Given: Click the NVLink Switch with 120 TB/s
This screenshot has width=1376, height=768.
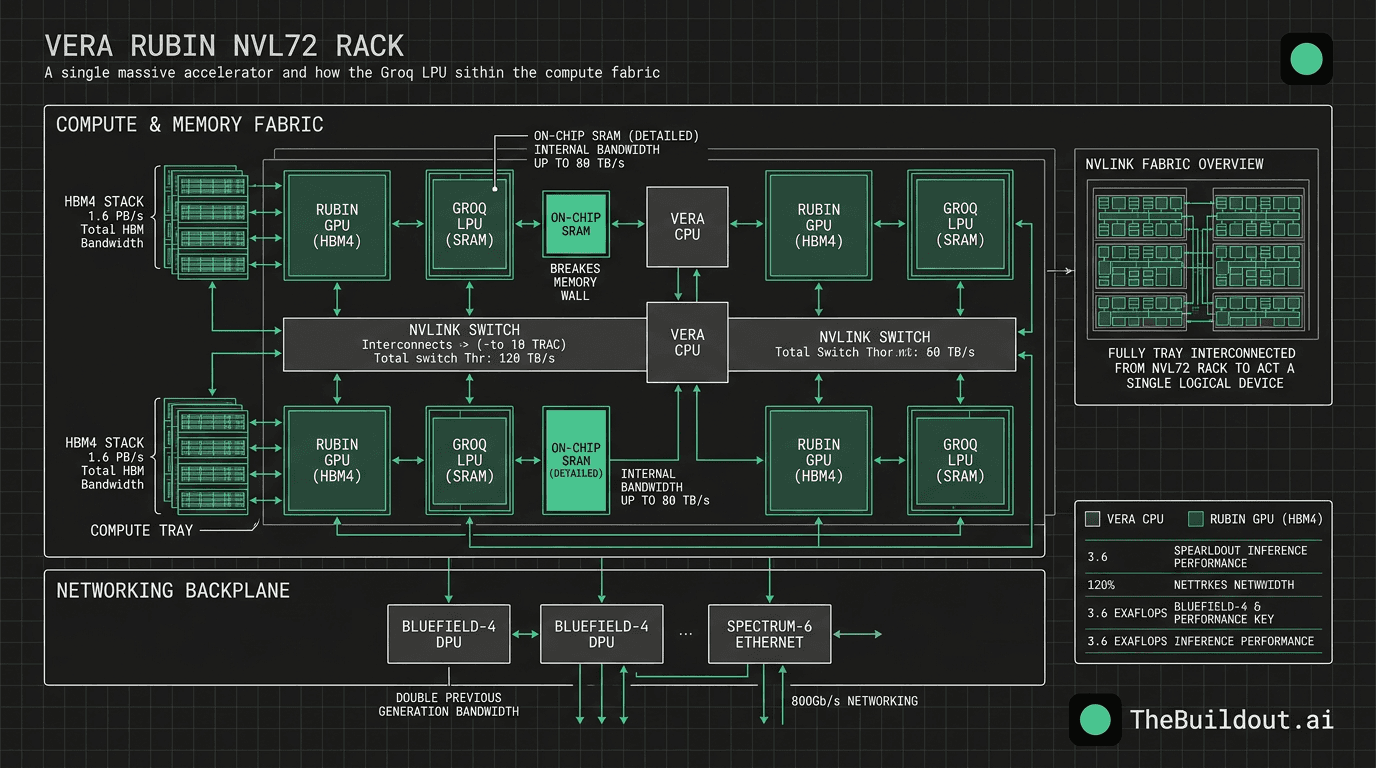Looking at the screenshot, I should coord(465,343).
